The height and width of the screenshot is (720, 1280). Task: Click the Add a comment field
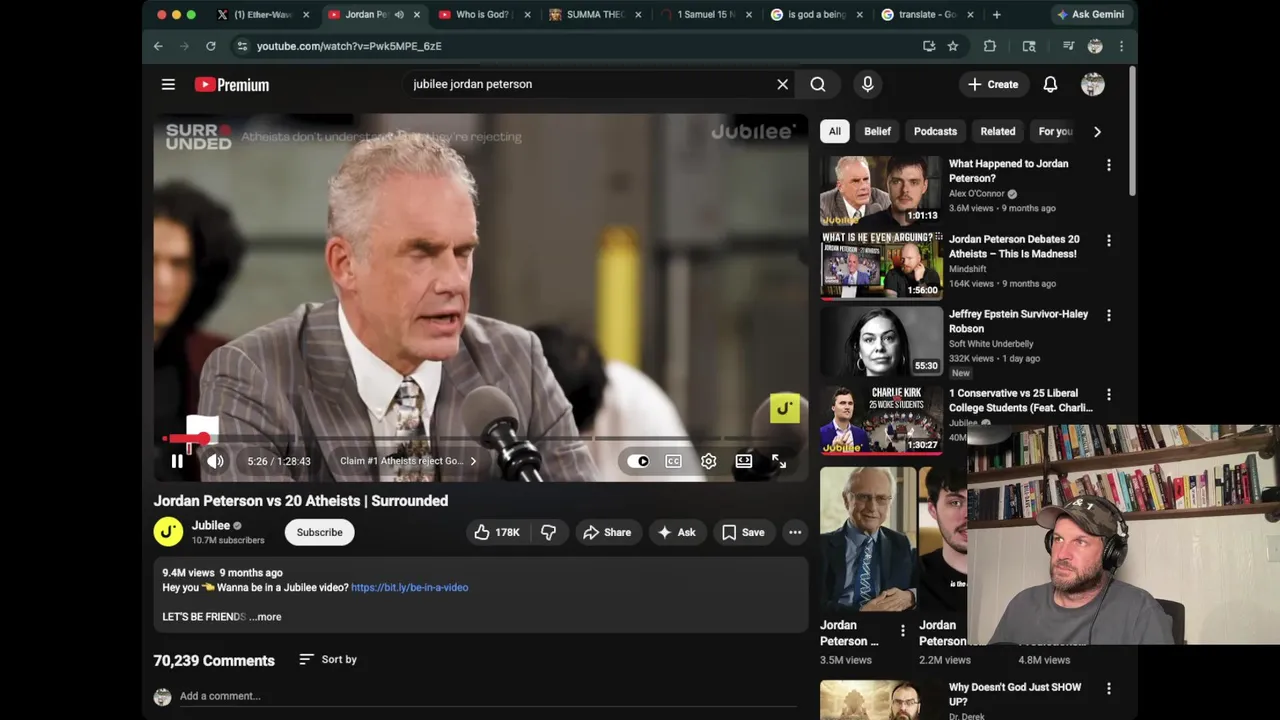coord(488,696)
